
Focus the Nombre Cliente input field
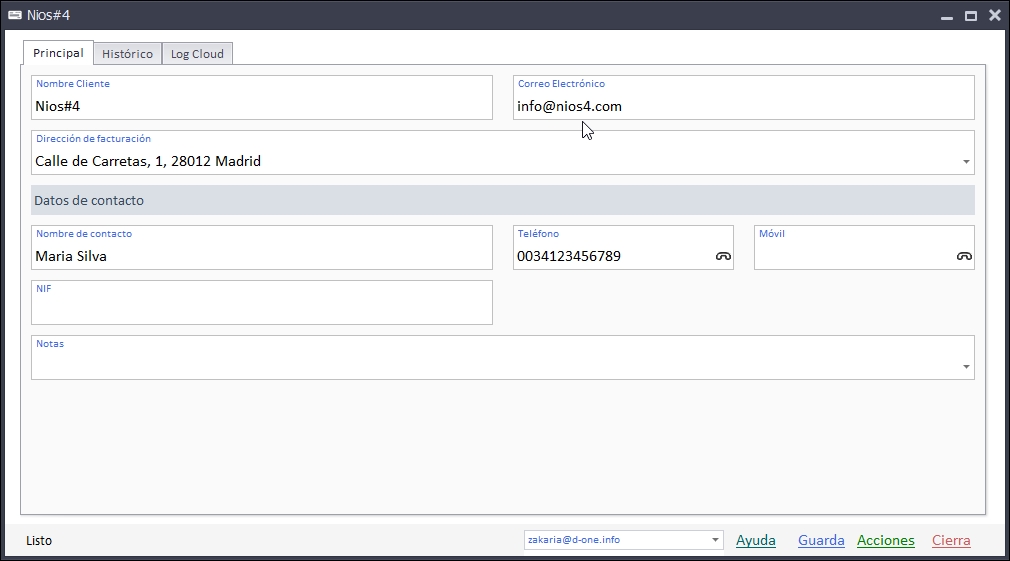[x=260, y=106]
